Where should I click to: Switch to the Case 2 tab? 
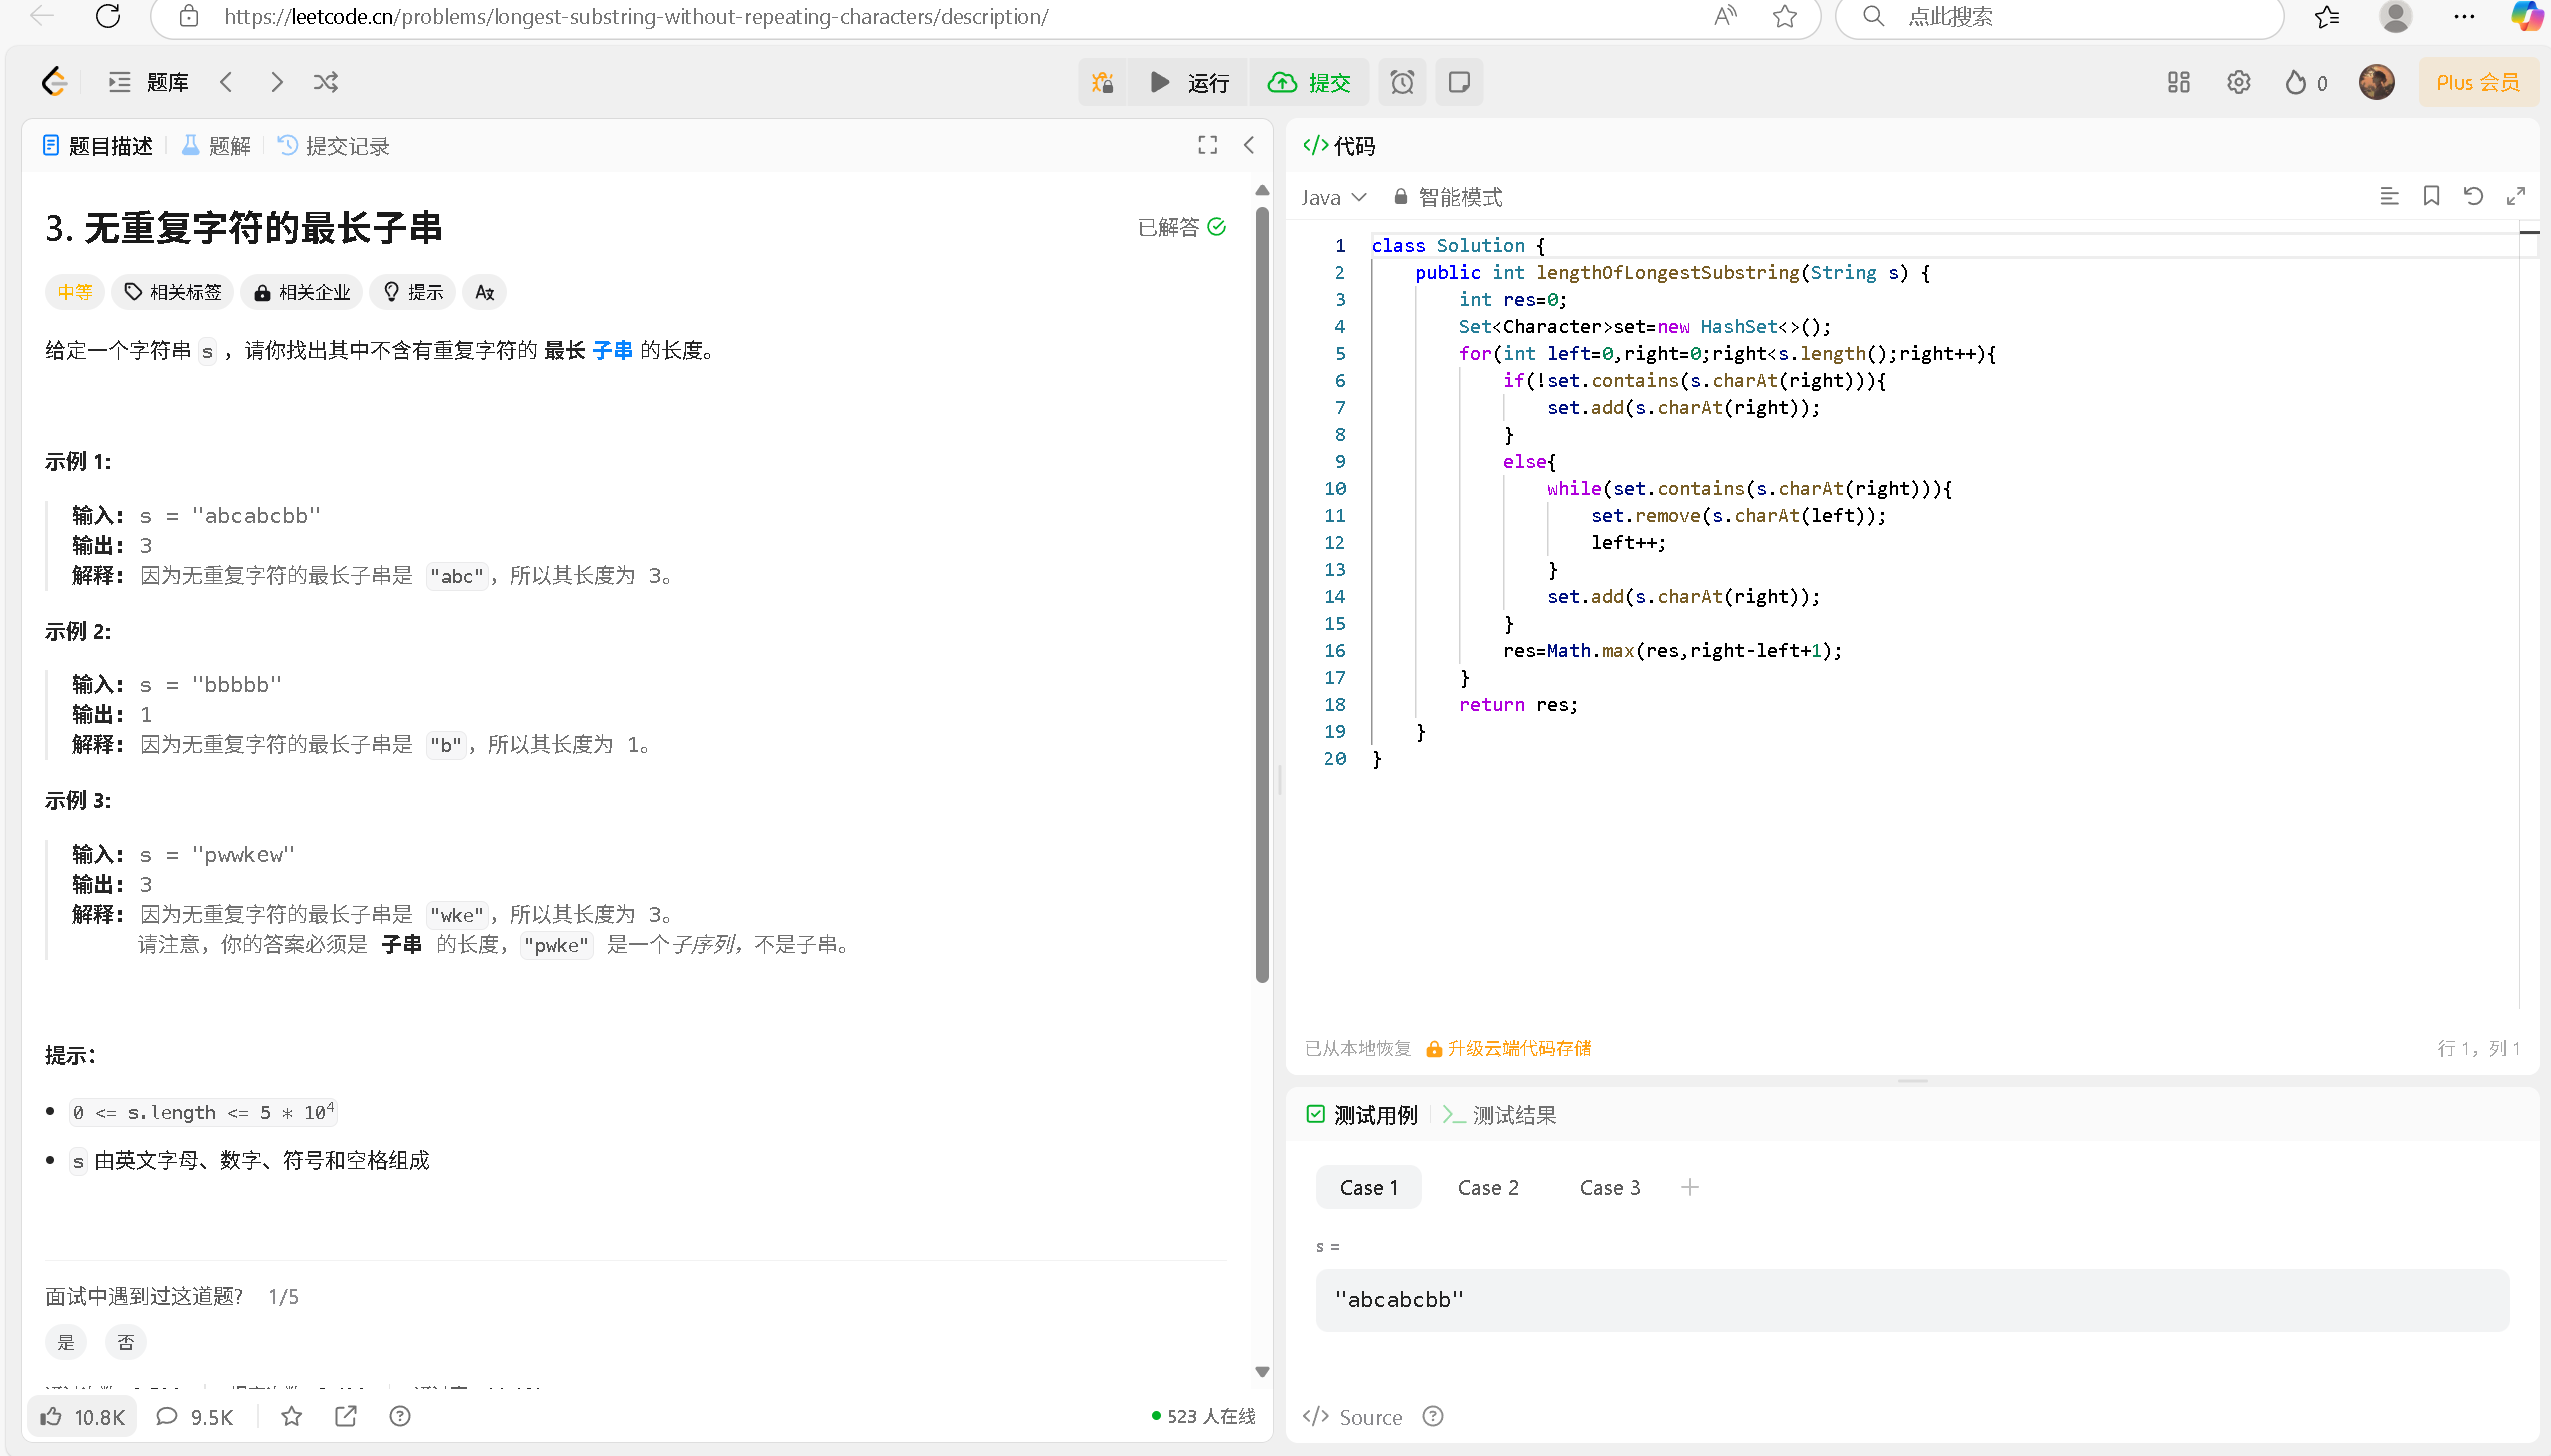(x=1487, y=1187)
